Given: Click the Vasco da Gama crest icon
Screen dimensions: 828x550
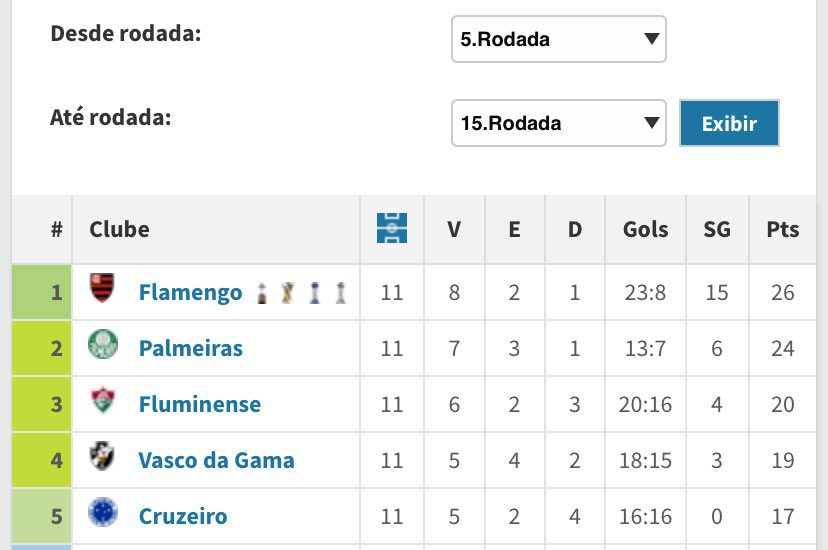Looking at the screenshot, I should [102, 456].
